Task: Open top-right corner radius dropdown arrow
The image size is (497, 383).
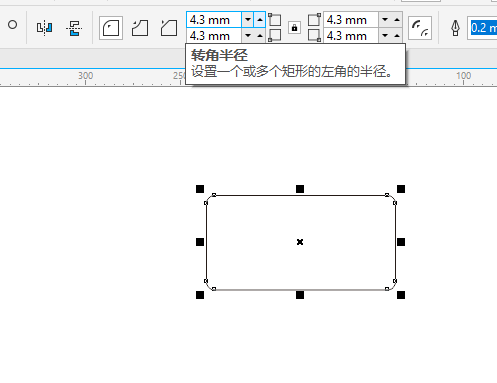Action: click(385, 20)
